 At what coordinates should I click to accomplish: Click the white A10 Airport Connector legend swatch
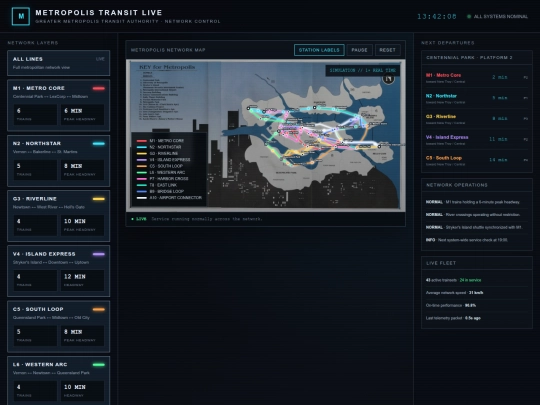click(142, 198)
